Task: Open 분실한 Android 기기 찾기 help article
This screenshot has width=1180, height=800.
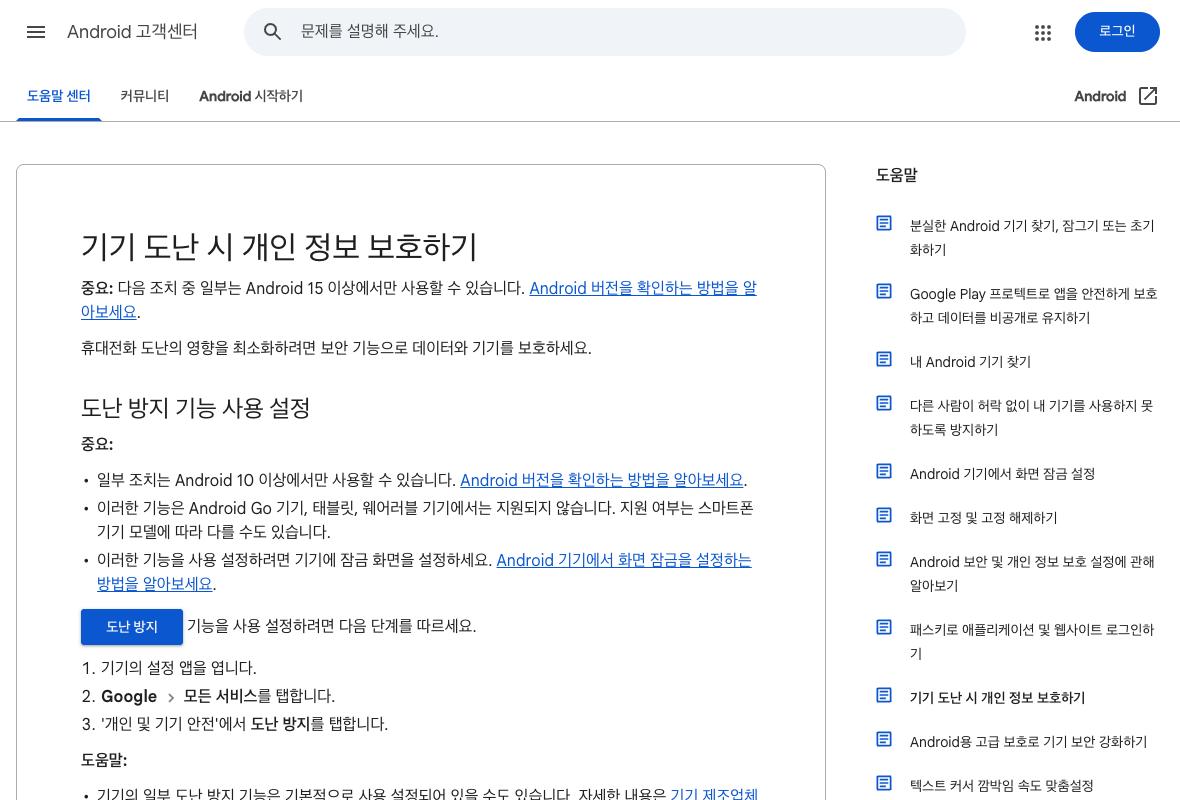Action: (1032, 238)
